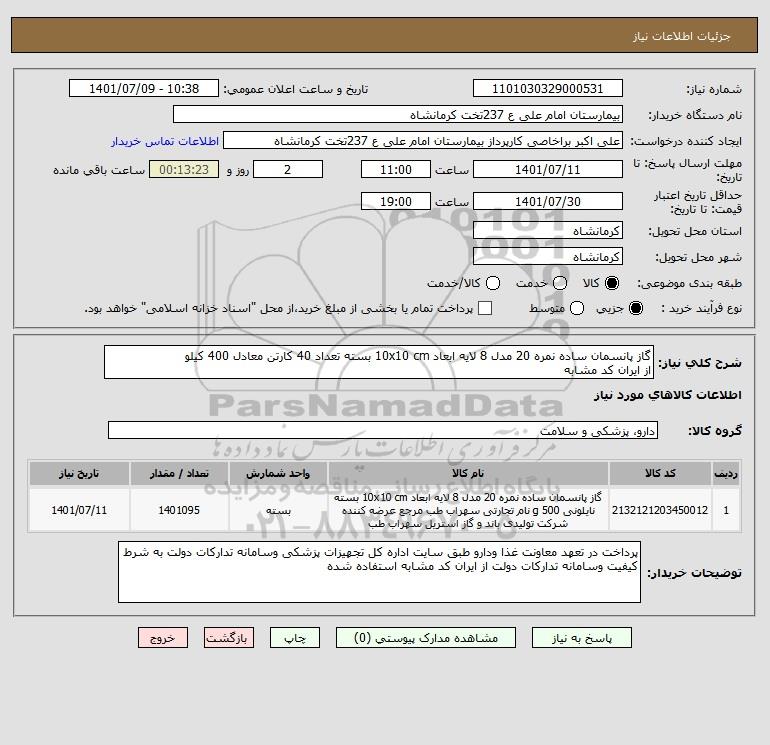The image size is (770, 745).
Task: Click the بازگشت back button
Action: (x=229, y=638)
